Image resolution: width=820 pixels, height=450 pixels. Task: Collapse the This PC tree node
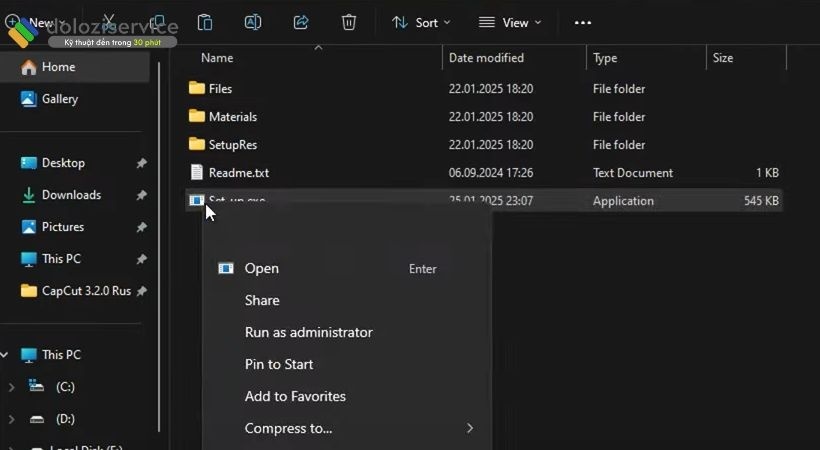tap(4, 355)
